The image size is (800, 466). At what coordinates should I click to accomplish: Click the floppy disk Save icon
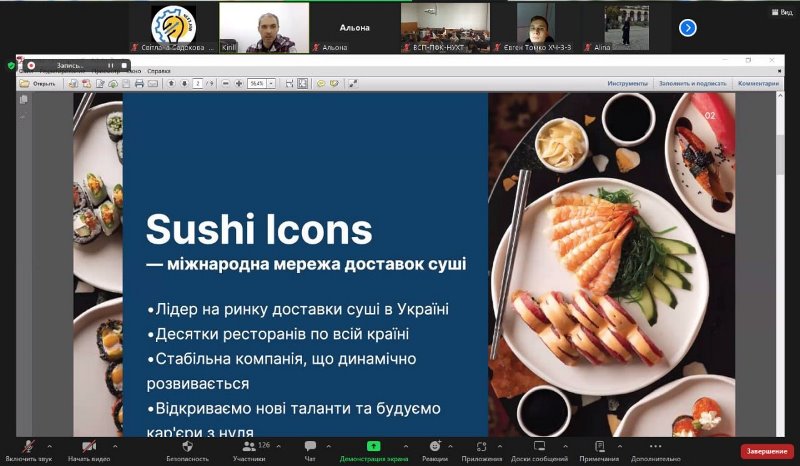126,84
